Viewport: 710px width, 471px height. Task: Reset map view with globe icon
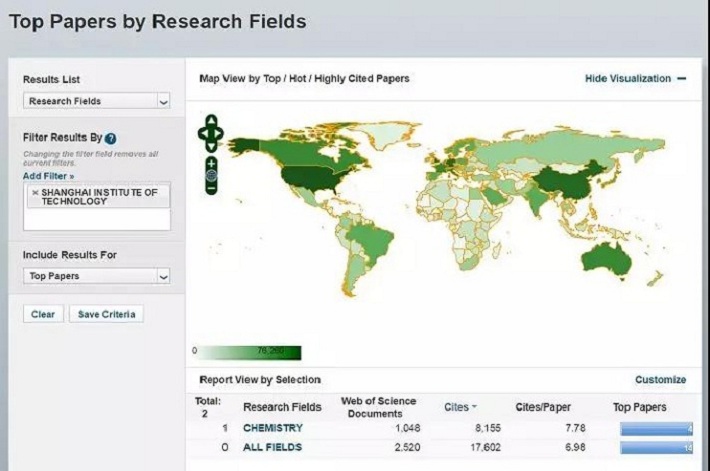click(x=211, y=175)
